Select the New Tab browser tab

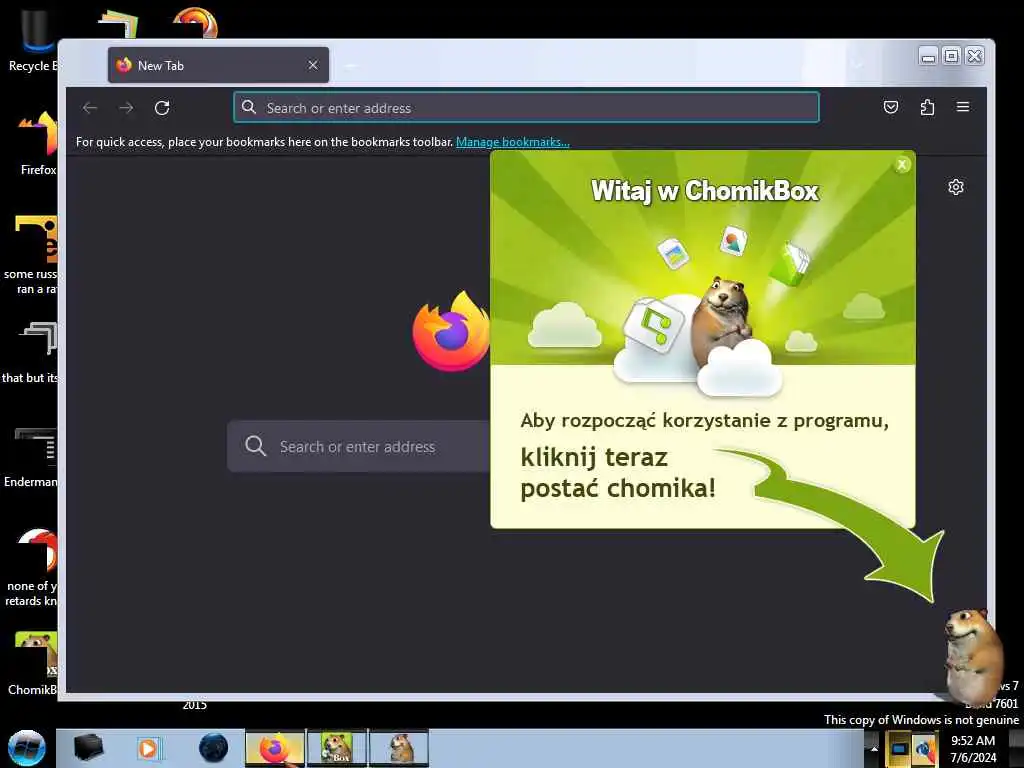[218, 65]
